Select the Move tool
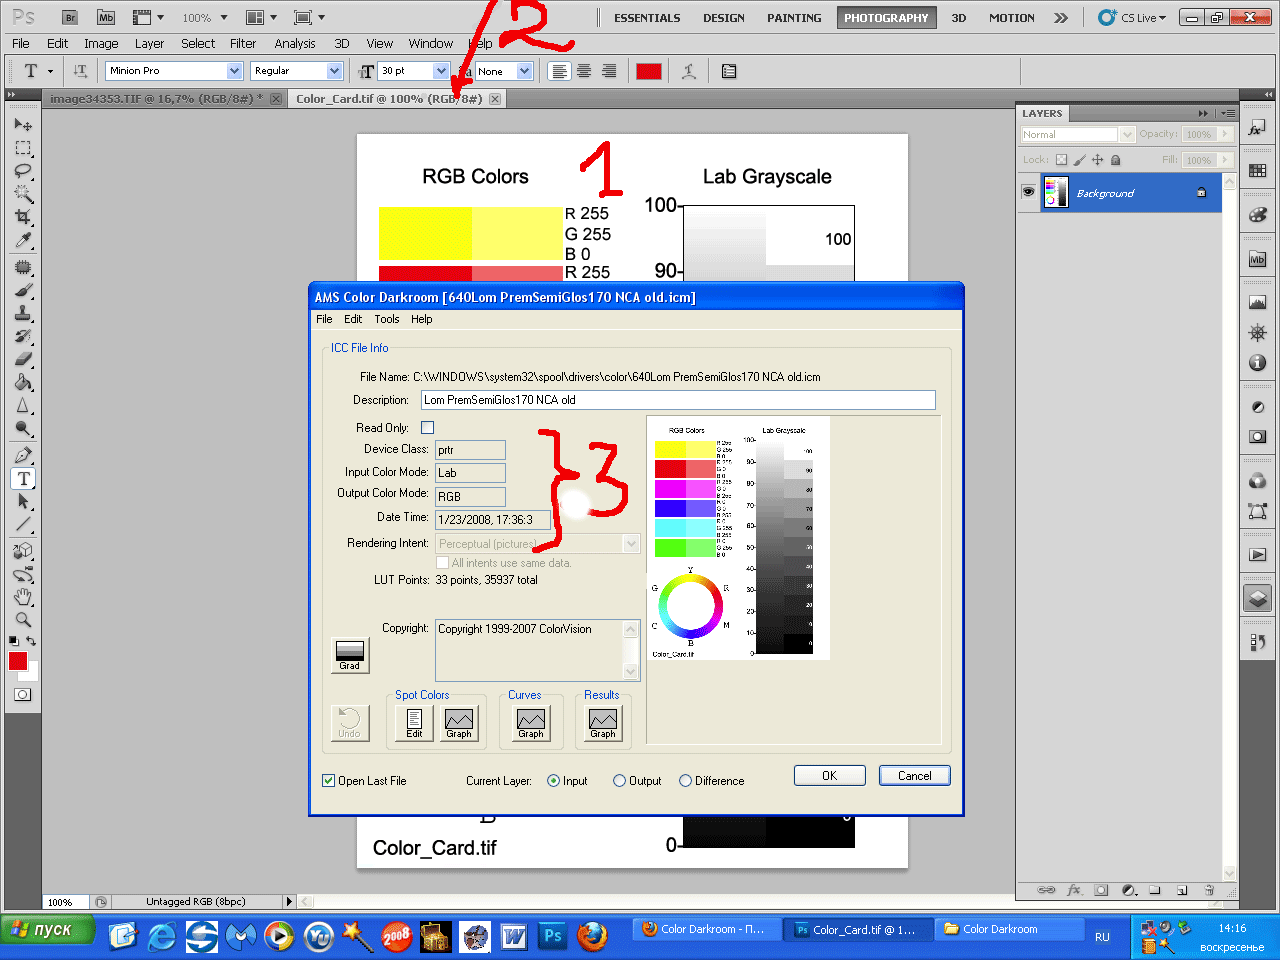Screen dimensions: 1280x960 [23, 124]
